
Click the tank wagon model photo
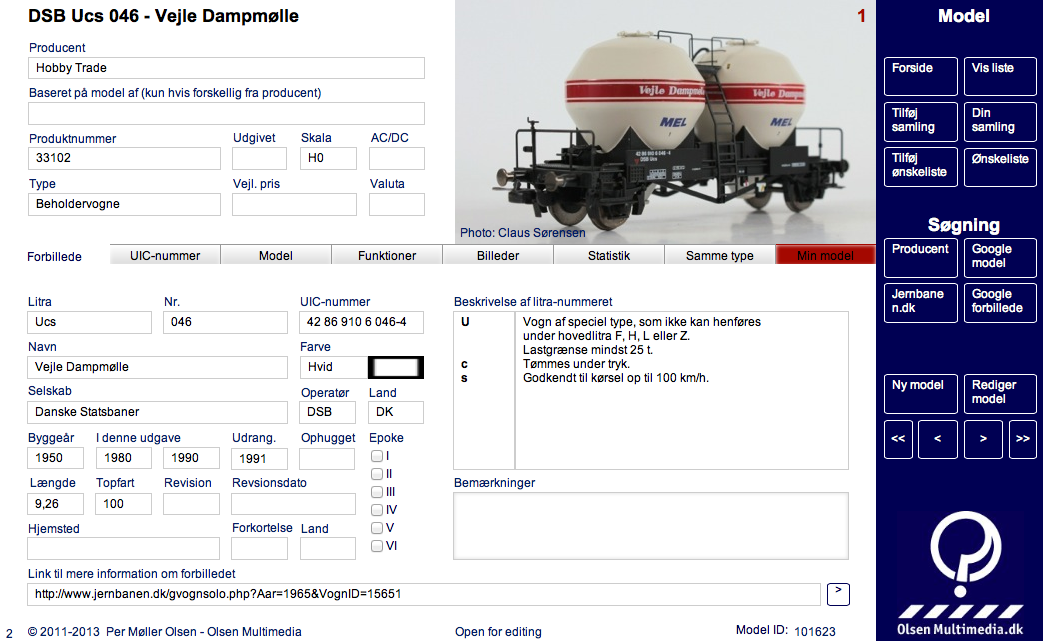tap(665, 122)
